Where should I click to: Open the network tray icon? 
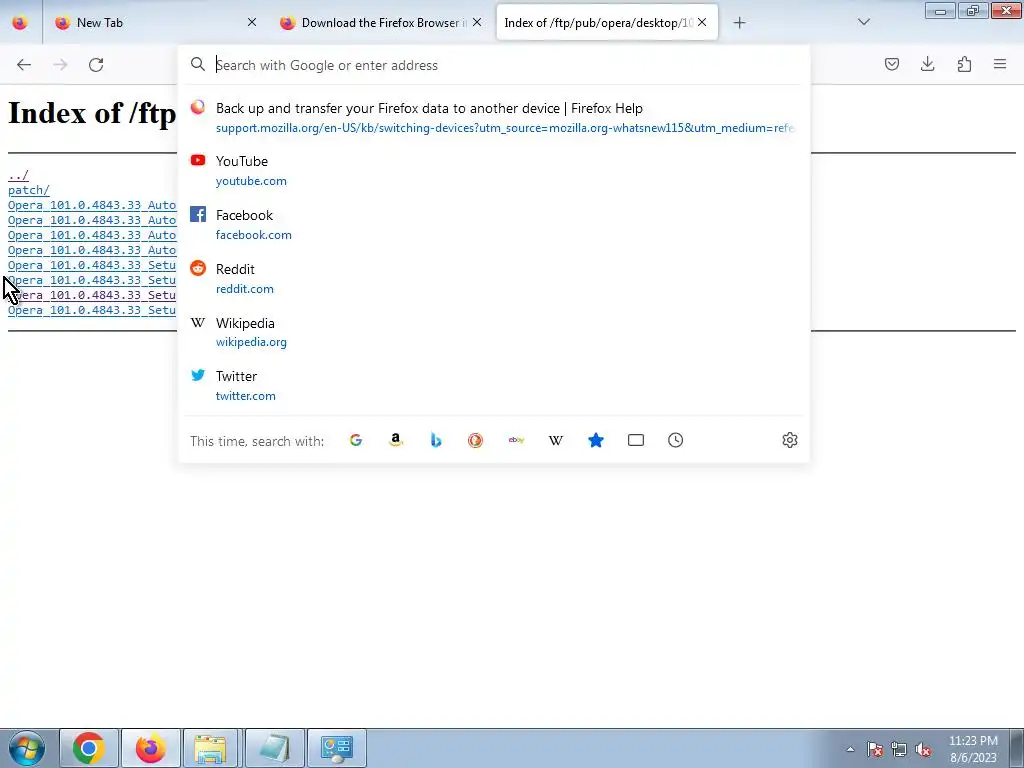[x=899, y=749]
